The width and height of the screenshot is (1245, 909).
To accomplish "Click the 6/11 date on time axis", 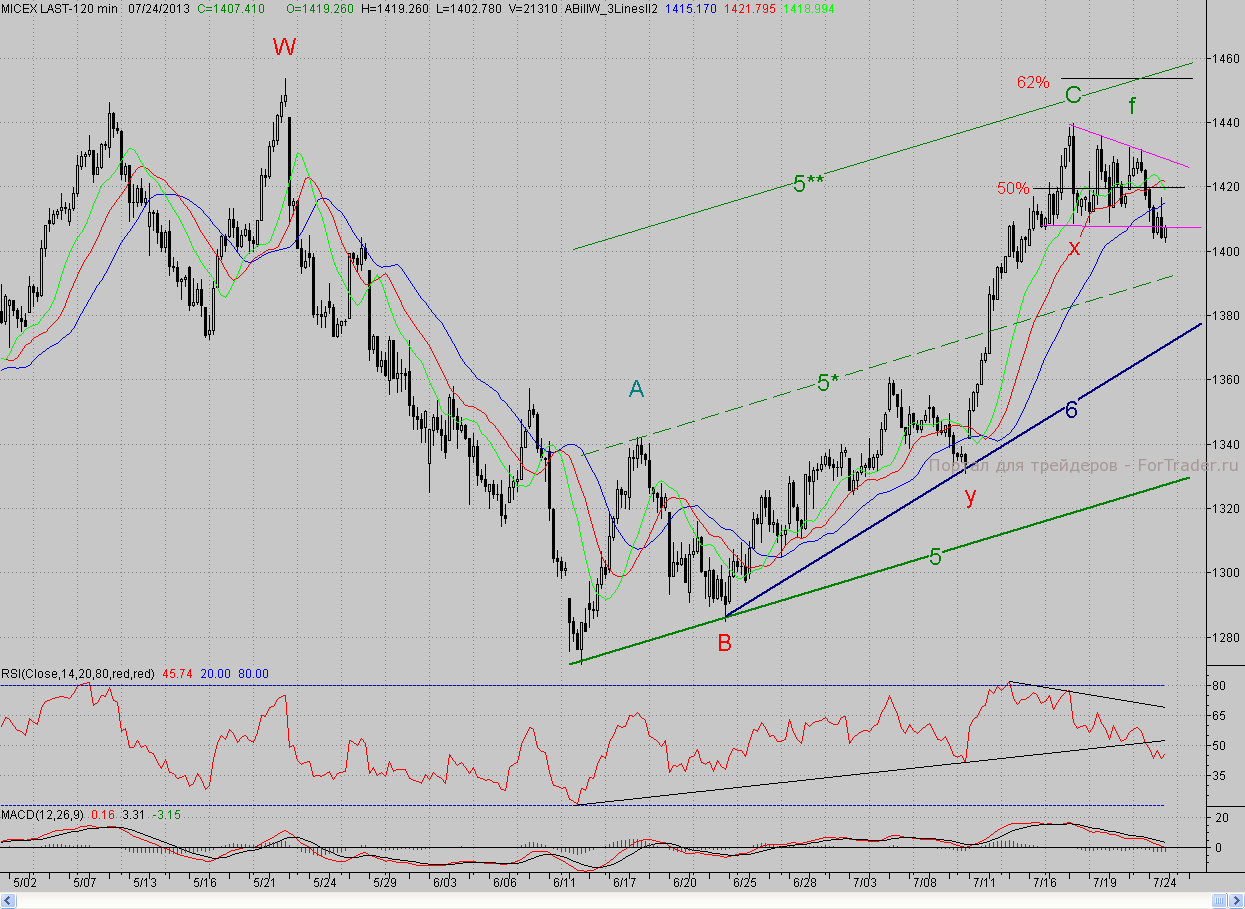I will coord(564,883).
